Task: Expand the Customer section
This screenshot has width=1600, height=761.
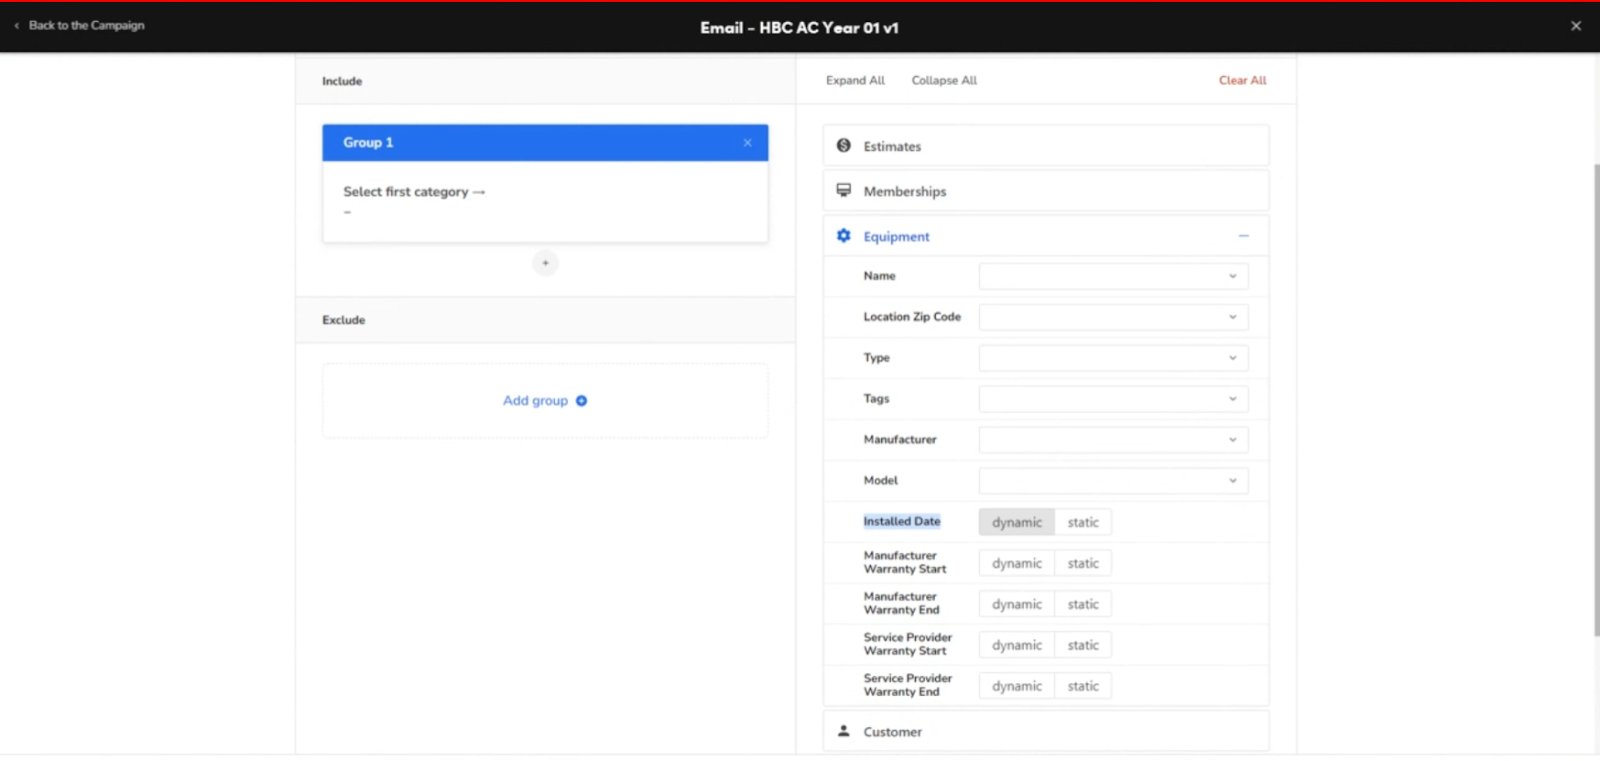Action: click(1046, 731)
